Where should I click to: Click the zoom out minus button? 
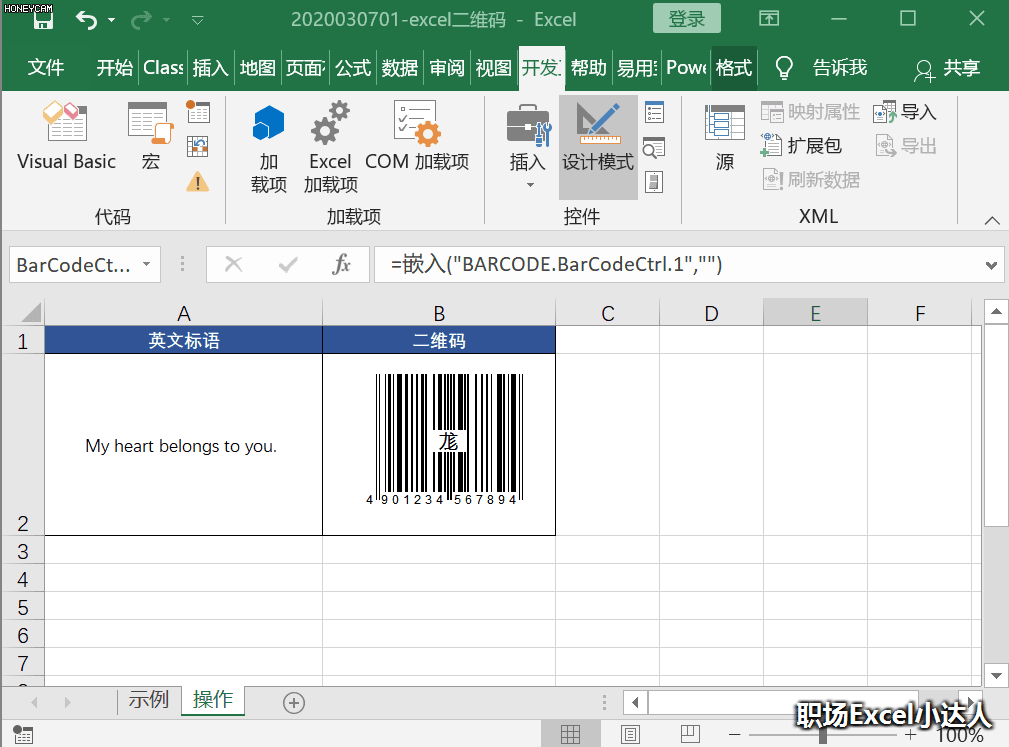(x=734, y=734)
